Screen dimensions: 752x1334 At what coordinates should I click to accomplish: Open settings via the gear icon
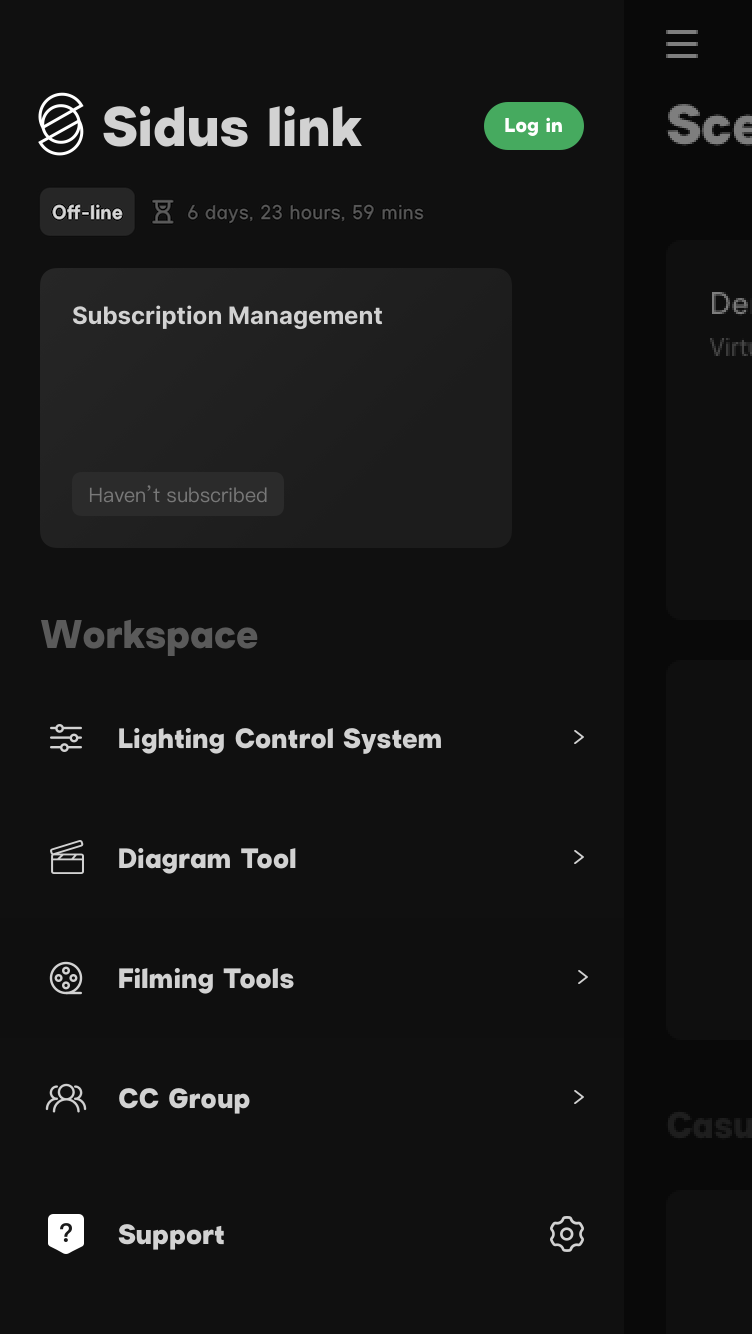(x=566, y=1234)
